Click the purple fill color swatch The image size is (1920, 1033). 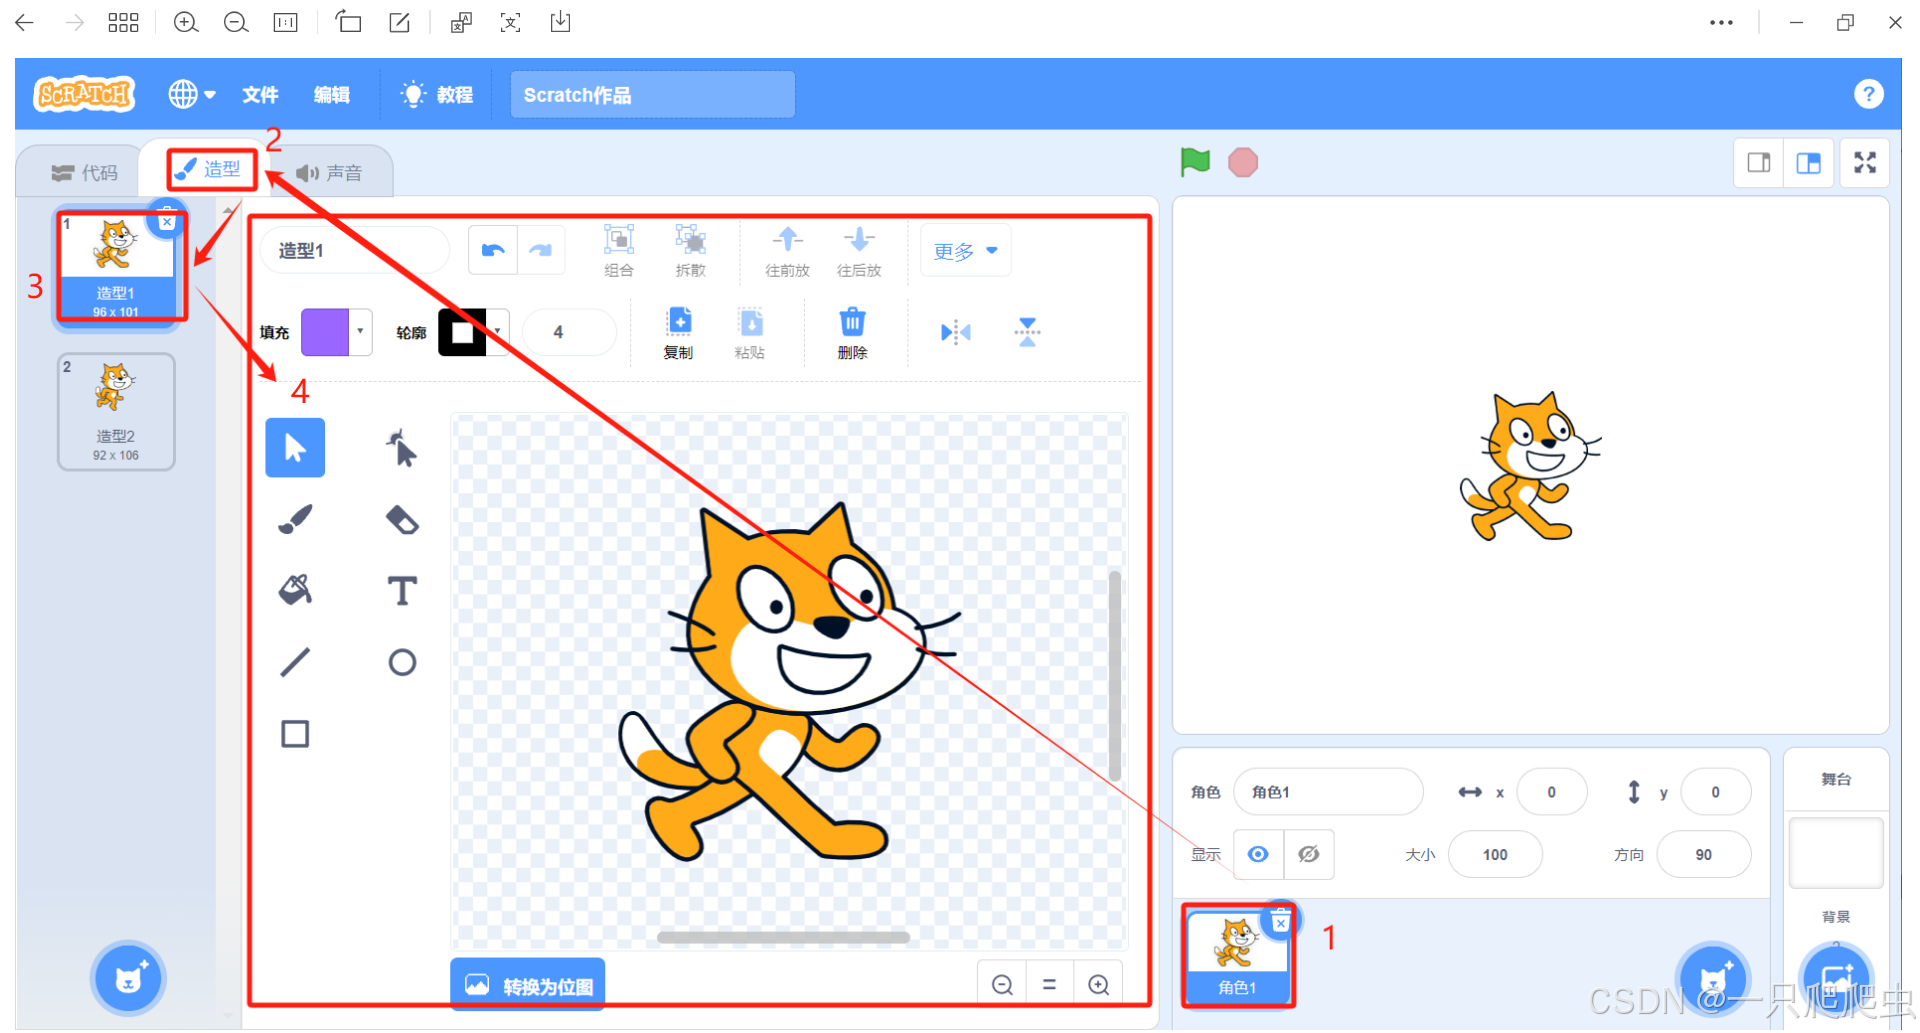(x=325, y=332)
